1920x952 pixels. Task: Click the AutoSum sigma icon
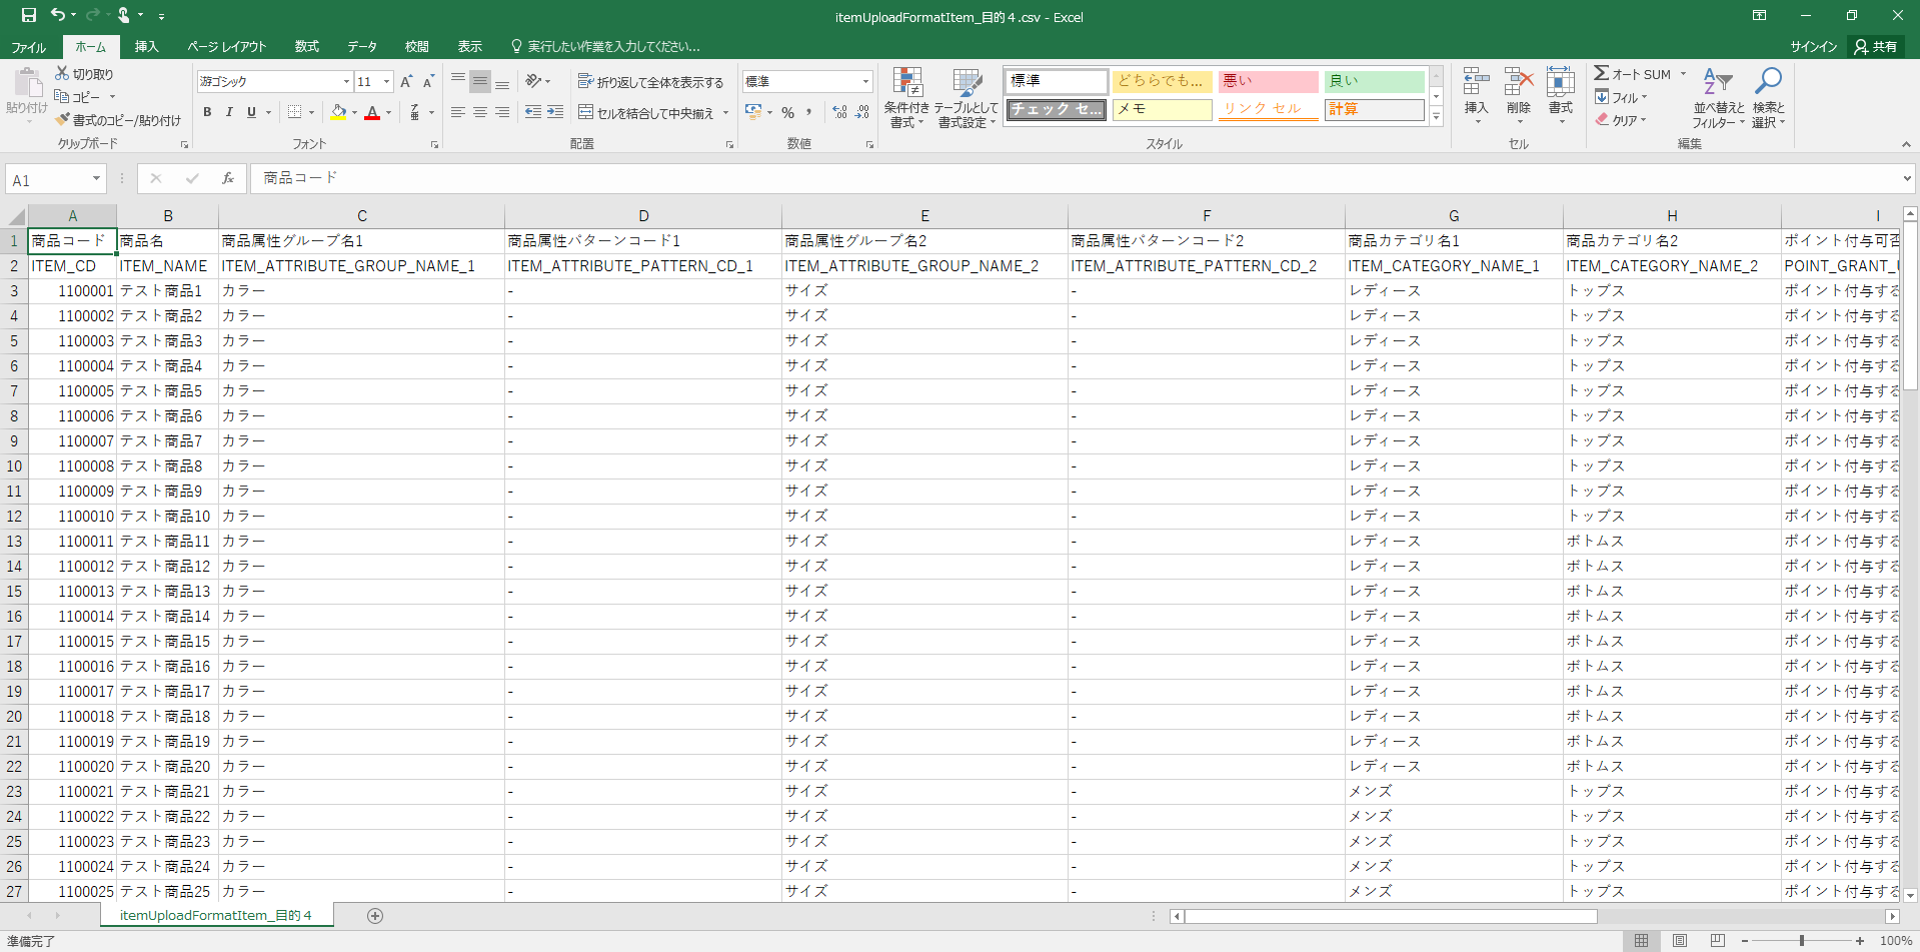(x=1602, y=74)
